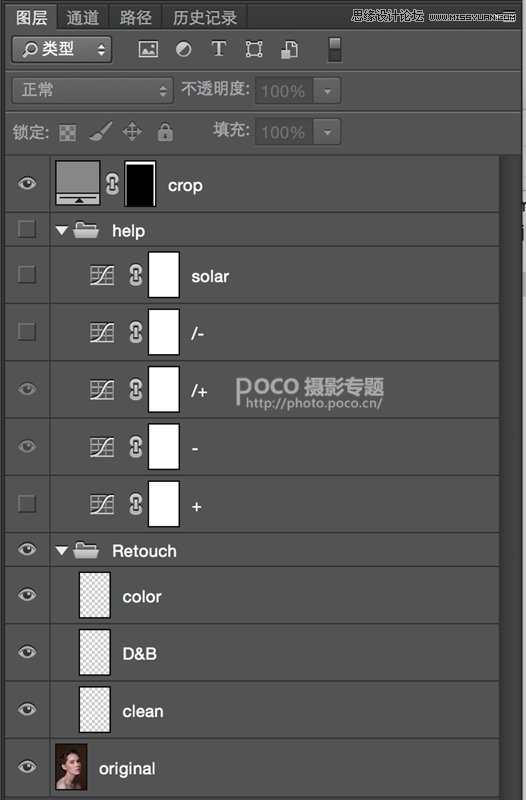The width and height of the screenshot is (526, 800).
Task: Click curves adjustment icon on - layer
Action: [x=102, y=447]
